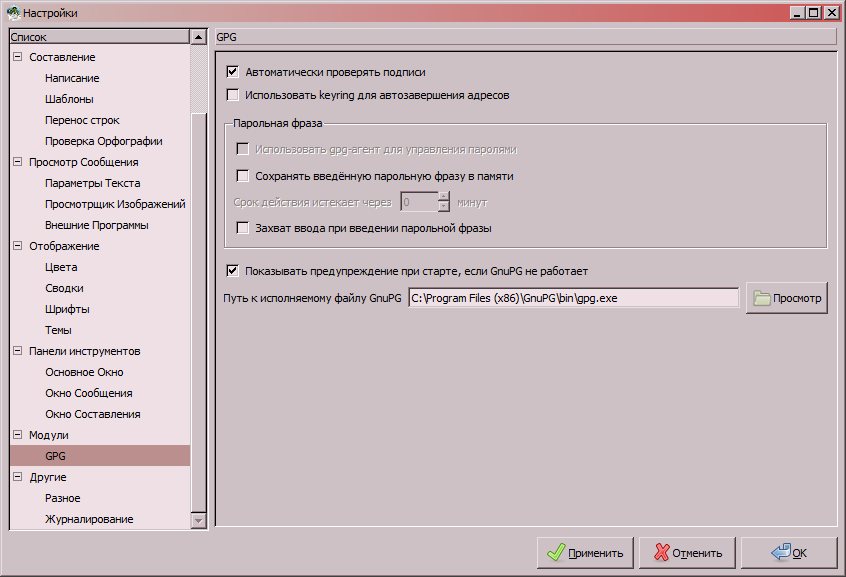Uncheck the GnuPG startup warning checkbox
This screenshot has height=577, width=846.
(233, 270)
